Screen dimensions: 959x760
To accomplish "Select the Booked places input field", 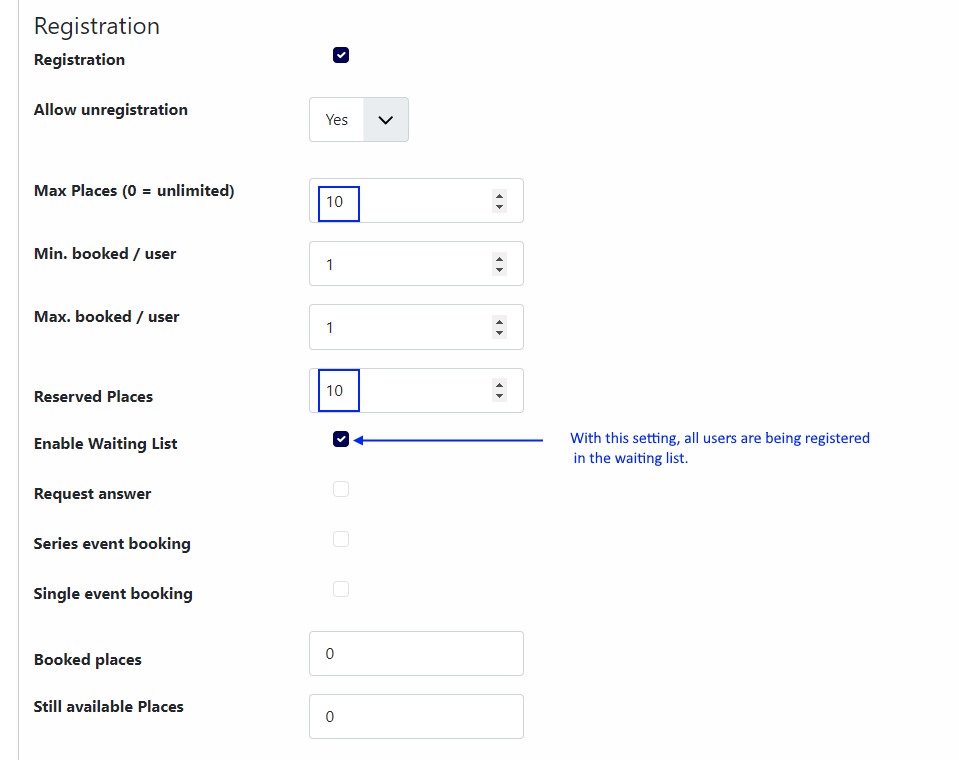I will [x=417, y=654].
